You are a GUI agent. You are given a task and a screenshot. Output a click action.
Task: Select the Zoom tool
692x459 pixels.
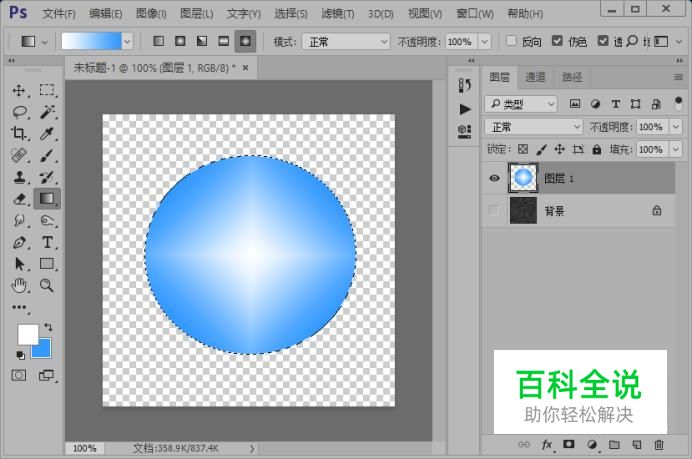[x=47, y=286]
